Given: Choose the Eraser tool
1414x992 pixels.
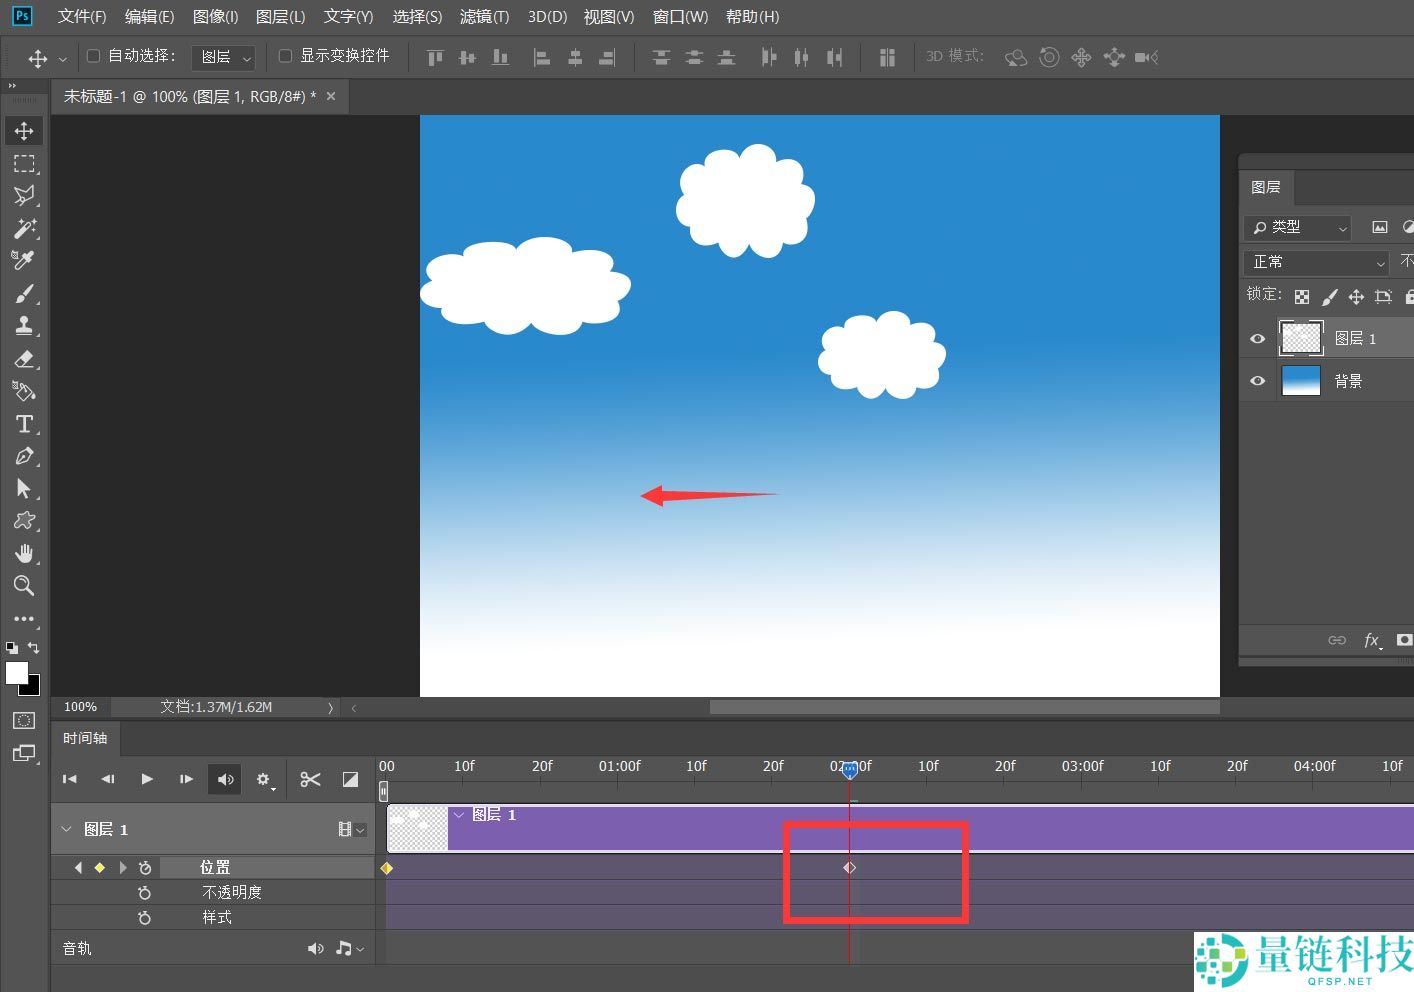Looking at the screenshot, I should coord(24,359).
